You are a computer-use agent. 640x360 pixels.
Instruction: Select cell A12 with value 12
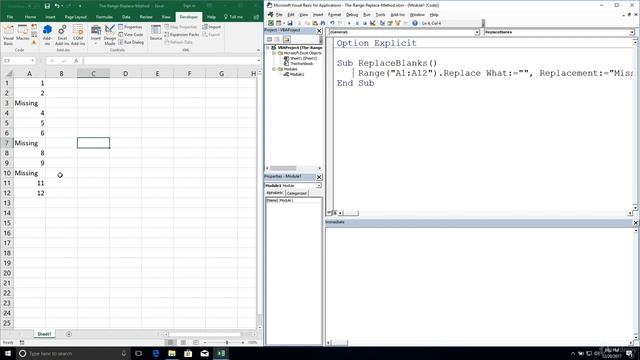pyautogui.click(x=29, y=193)
